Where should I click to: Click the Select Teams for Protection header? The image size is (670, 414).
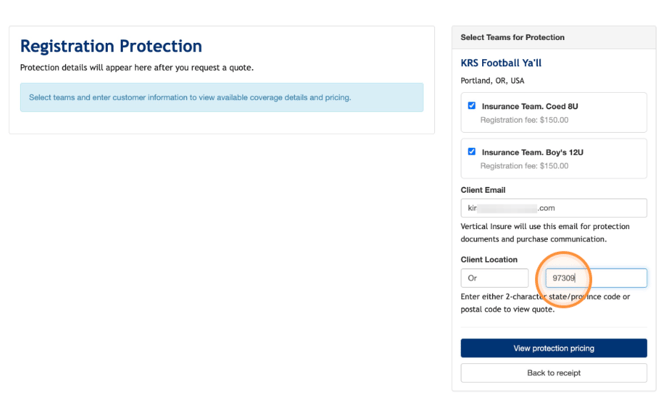click(x=512, y=38)
